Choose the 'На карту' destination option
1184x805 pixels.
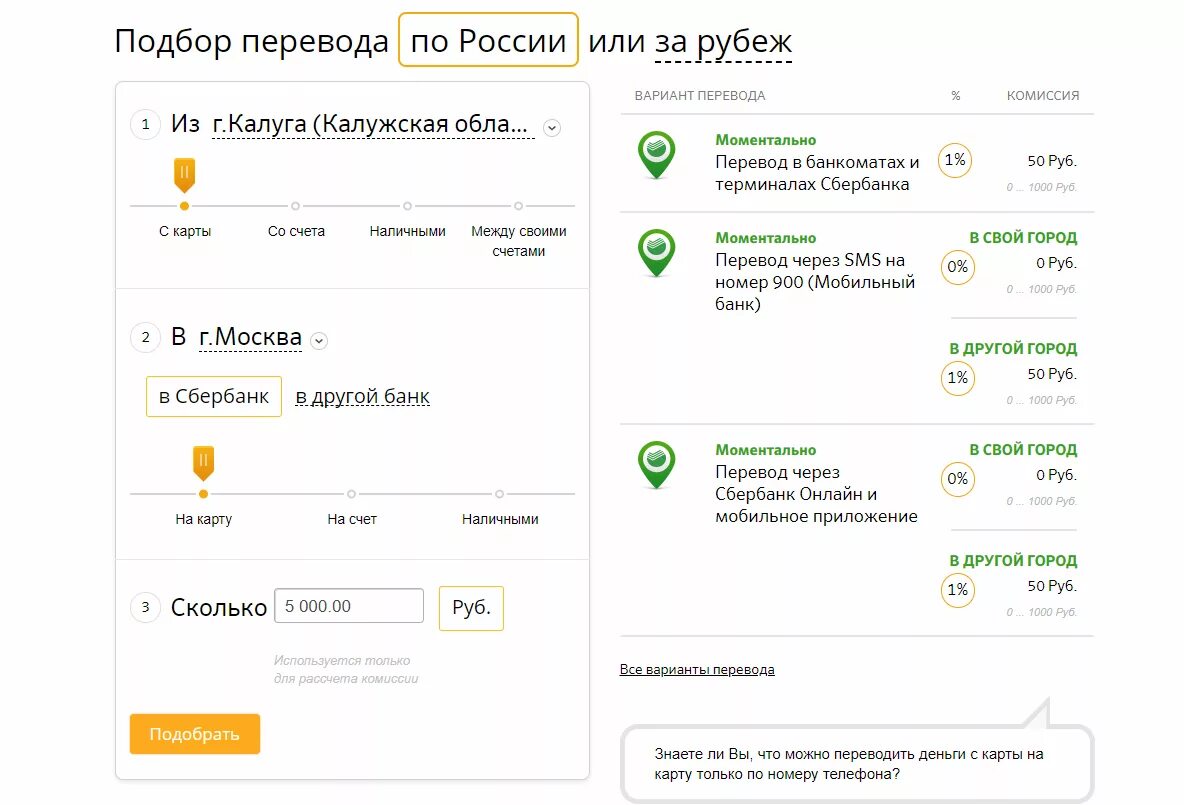203,519
